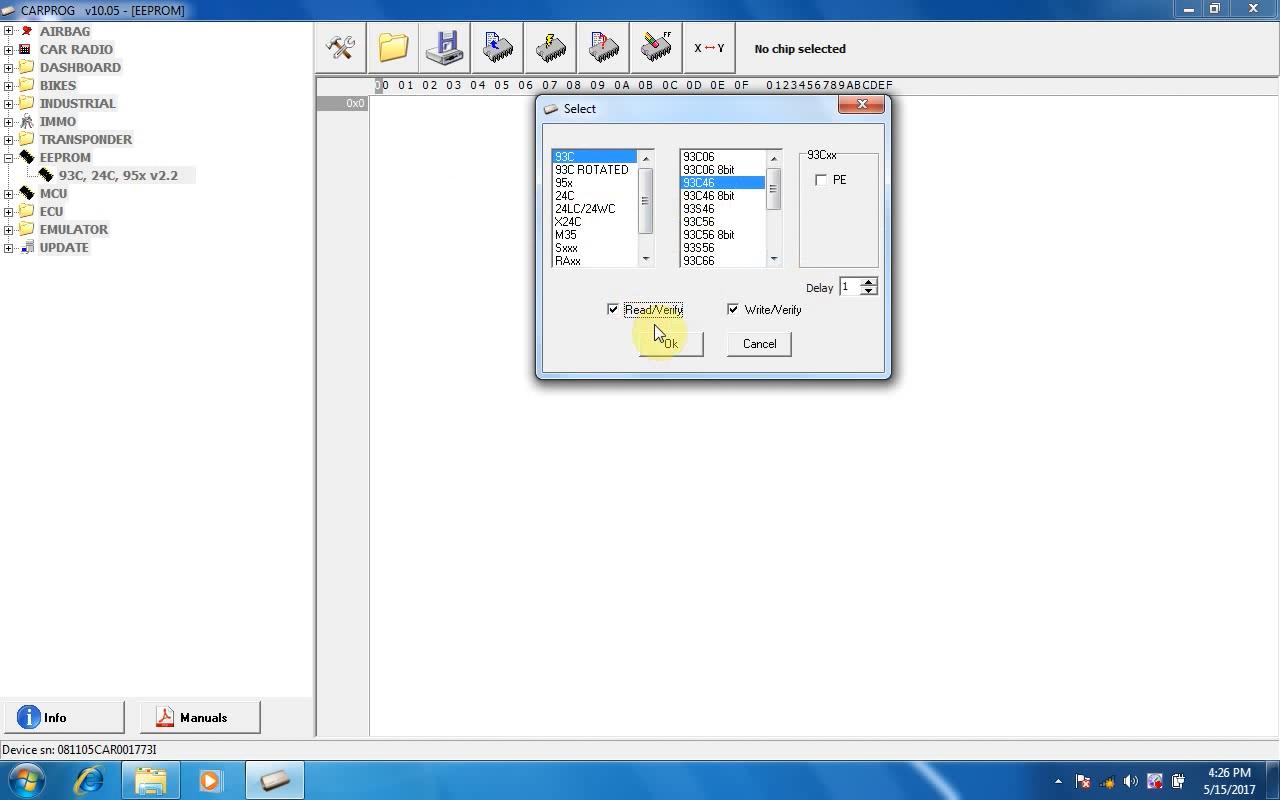The height and width of the screenshot is (800, 1280).
Task: Open the Windows Start menu
Action: [27, 780]
